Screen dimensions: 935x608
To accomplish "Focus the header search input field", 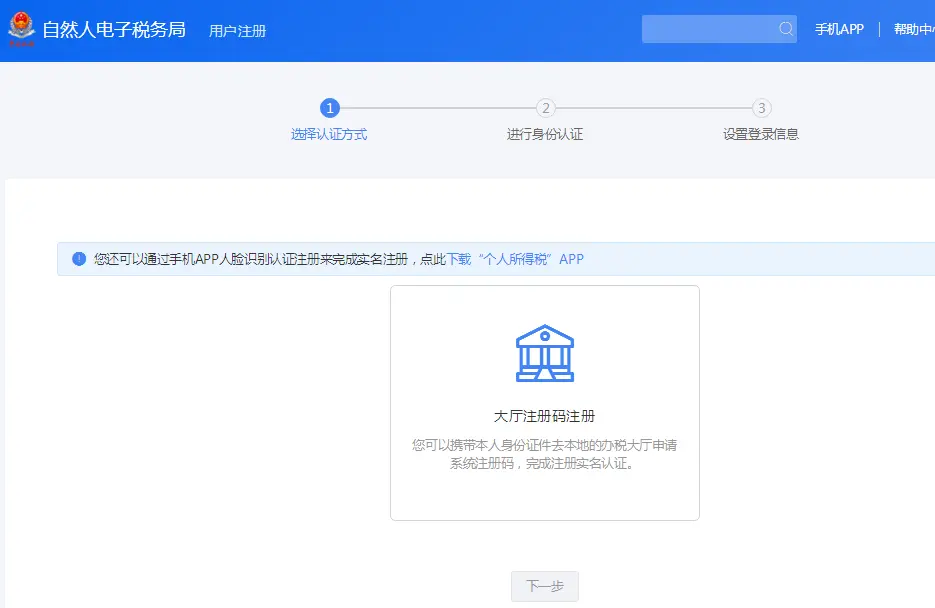I will click(719, 29).
